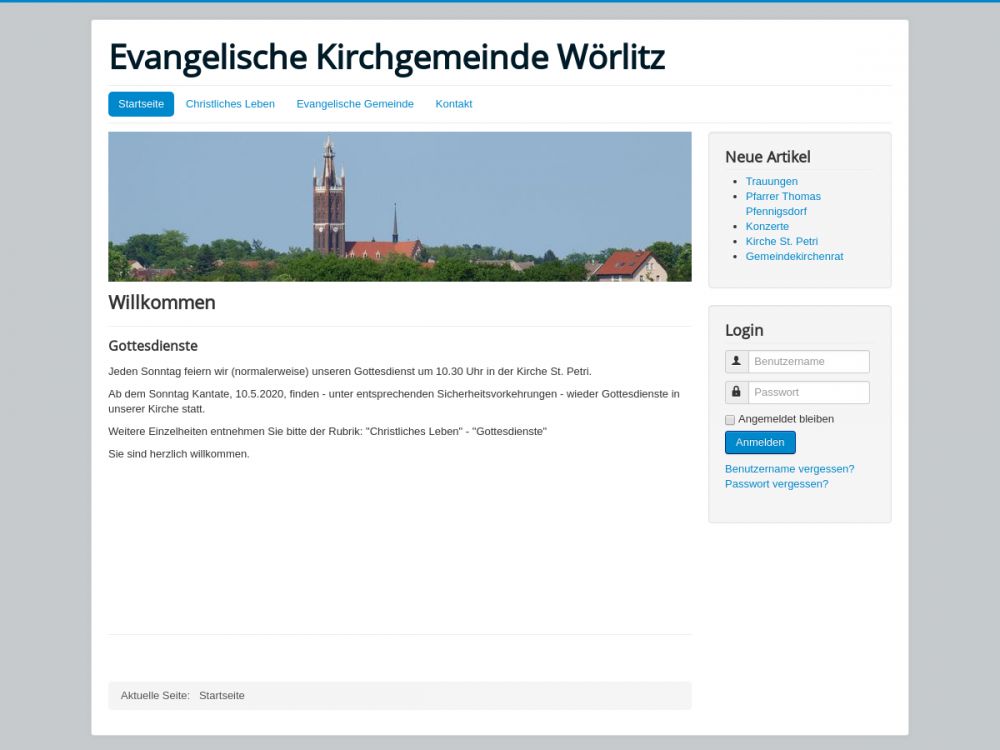Click the lock icon beside Passwort field
Screen dimensions: 1000x750
tap(737, 392)
